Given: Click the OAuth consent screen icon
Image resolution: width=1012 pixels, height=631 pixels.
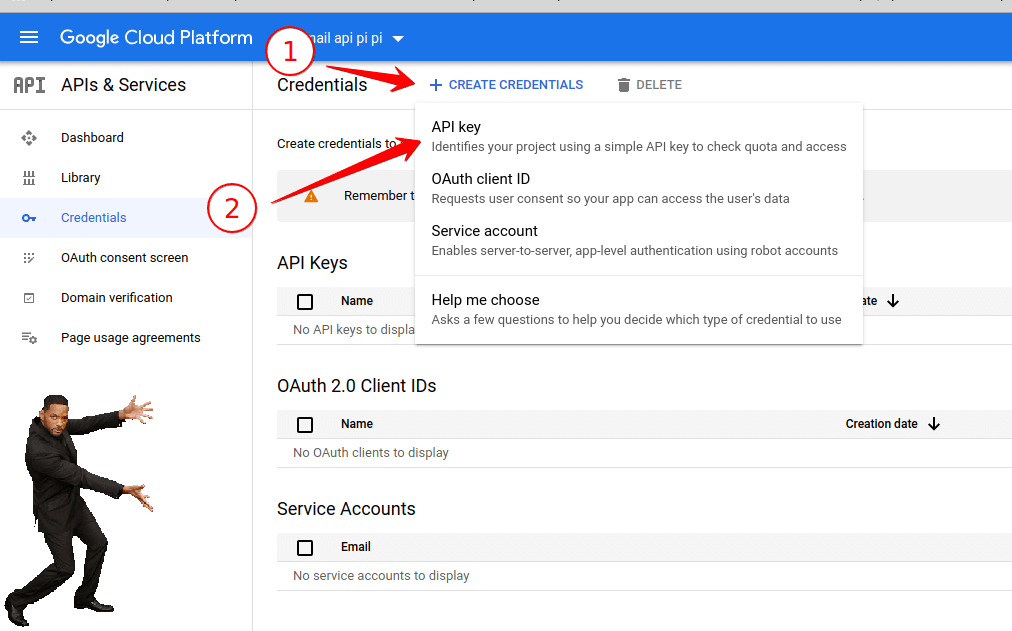Looking at the screenshot, I should [29, 258].
